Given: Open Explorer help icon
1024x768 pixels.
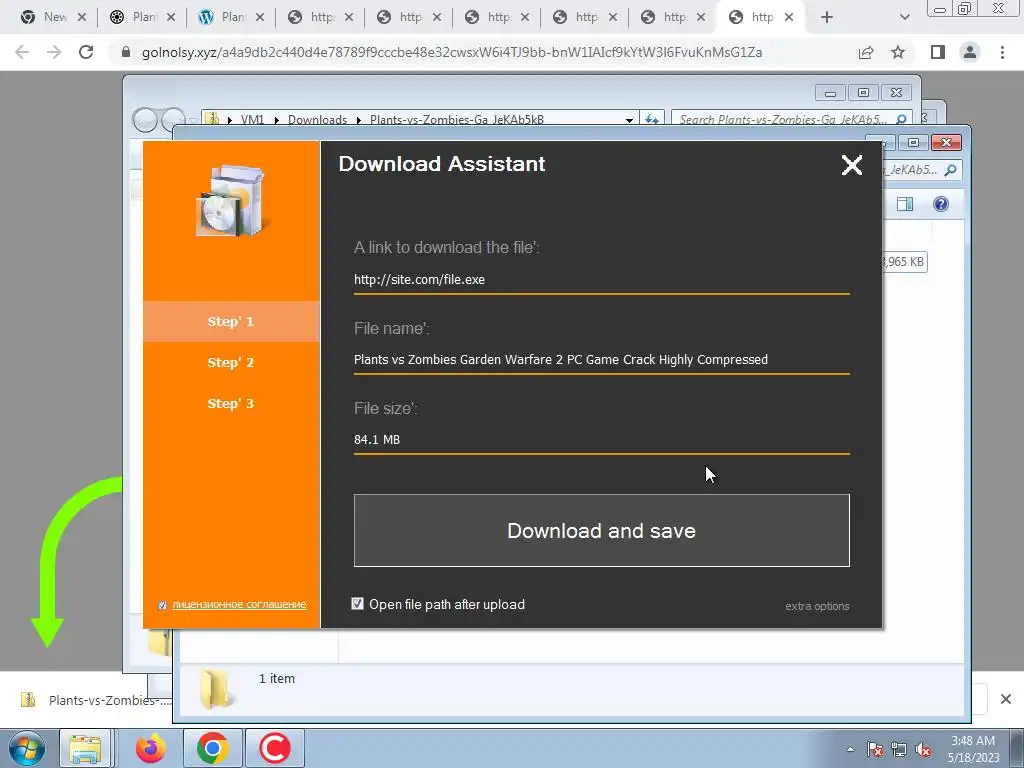Looking at the screenshot, I should (x=940, y=204).
